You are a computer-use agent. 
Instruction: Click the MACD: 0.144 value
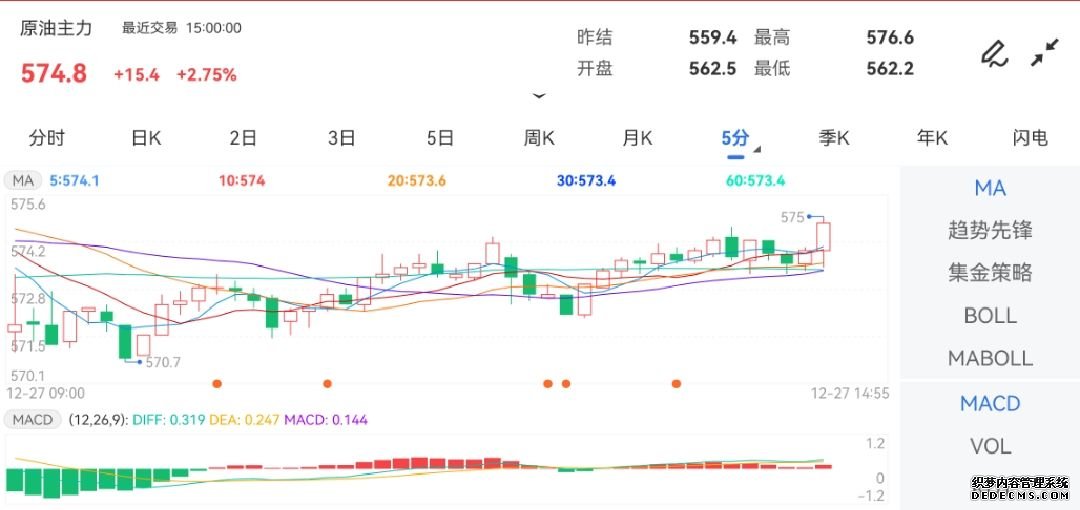click(326, 419)
